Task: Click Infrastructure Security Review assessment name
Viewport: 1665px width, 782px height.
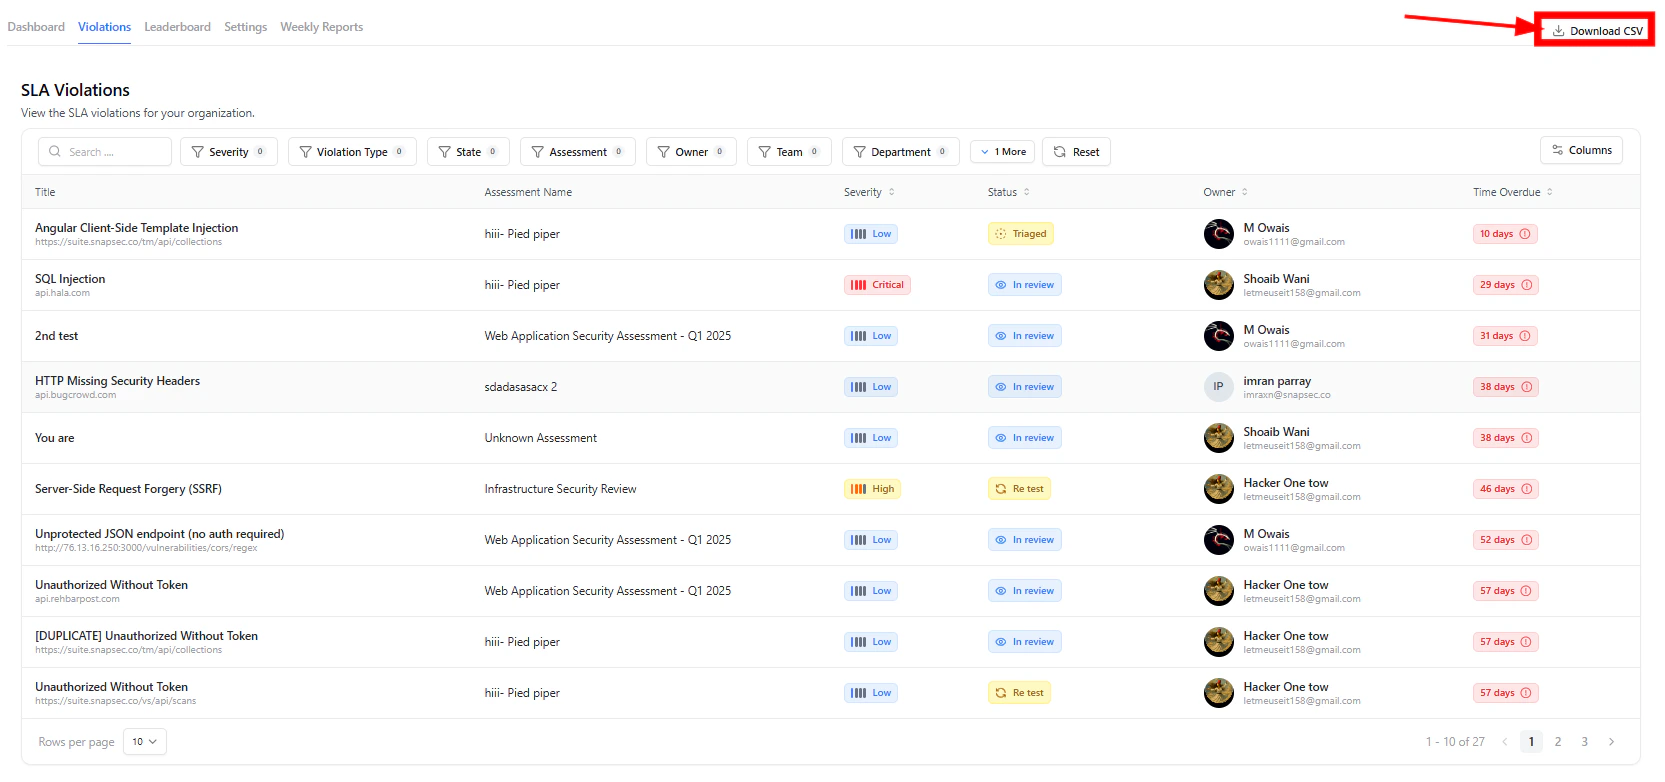Action: coord(560,489)
